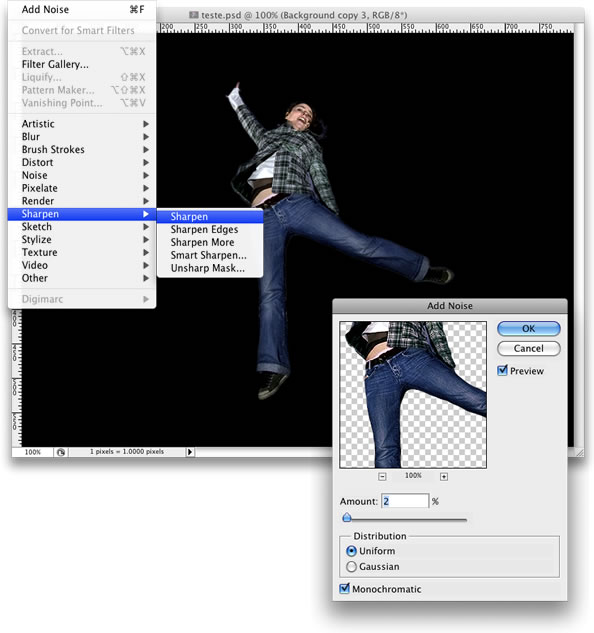Click the document icon next to teste.psd title
This screenshot has height=633, width=594.
(x=194, y=15)
